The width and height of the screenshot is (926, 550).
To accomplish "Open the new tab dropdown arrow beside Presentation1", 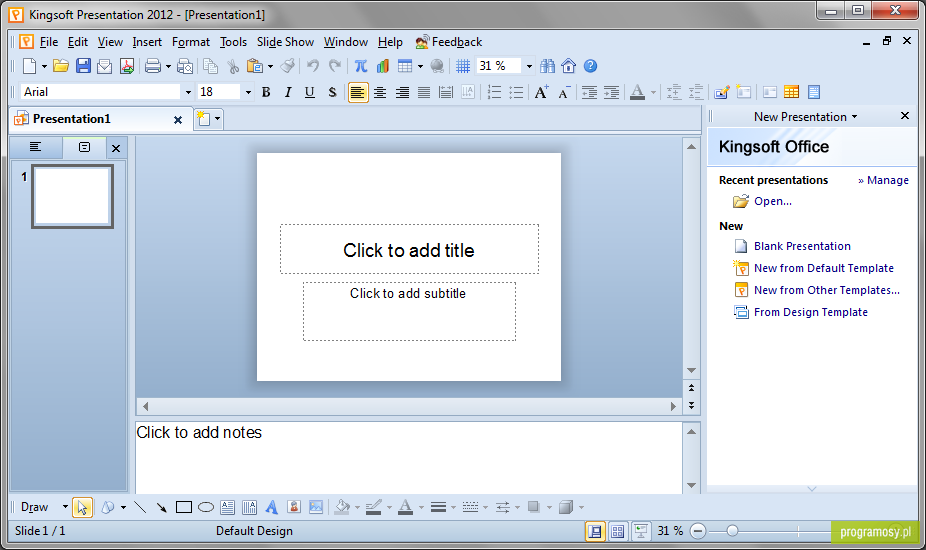I will point(217,119).
